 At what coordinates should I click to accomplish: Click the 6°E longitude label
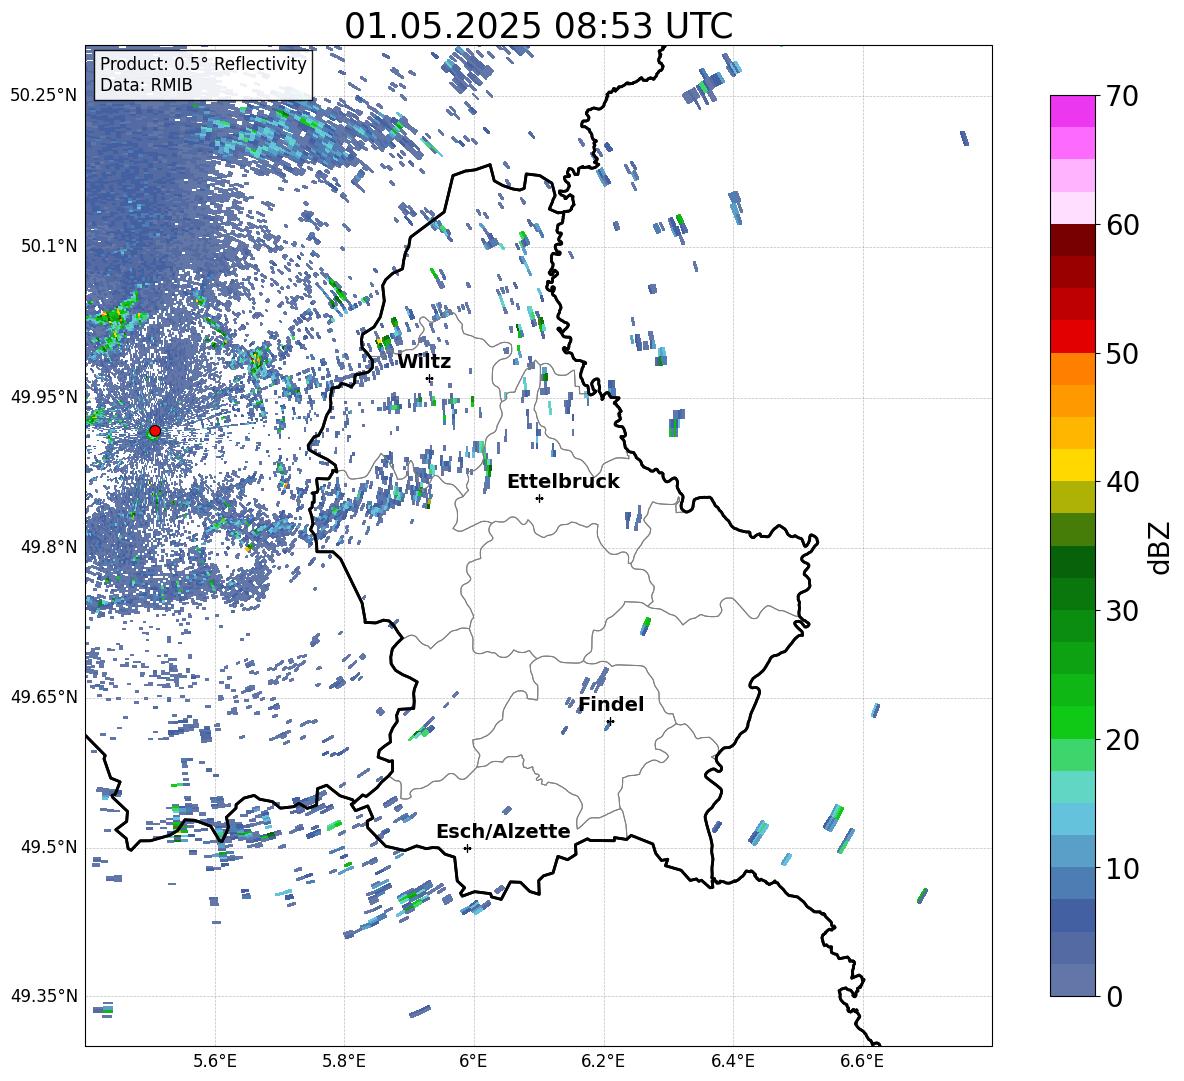click(473, 1061)
